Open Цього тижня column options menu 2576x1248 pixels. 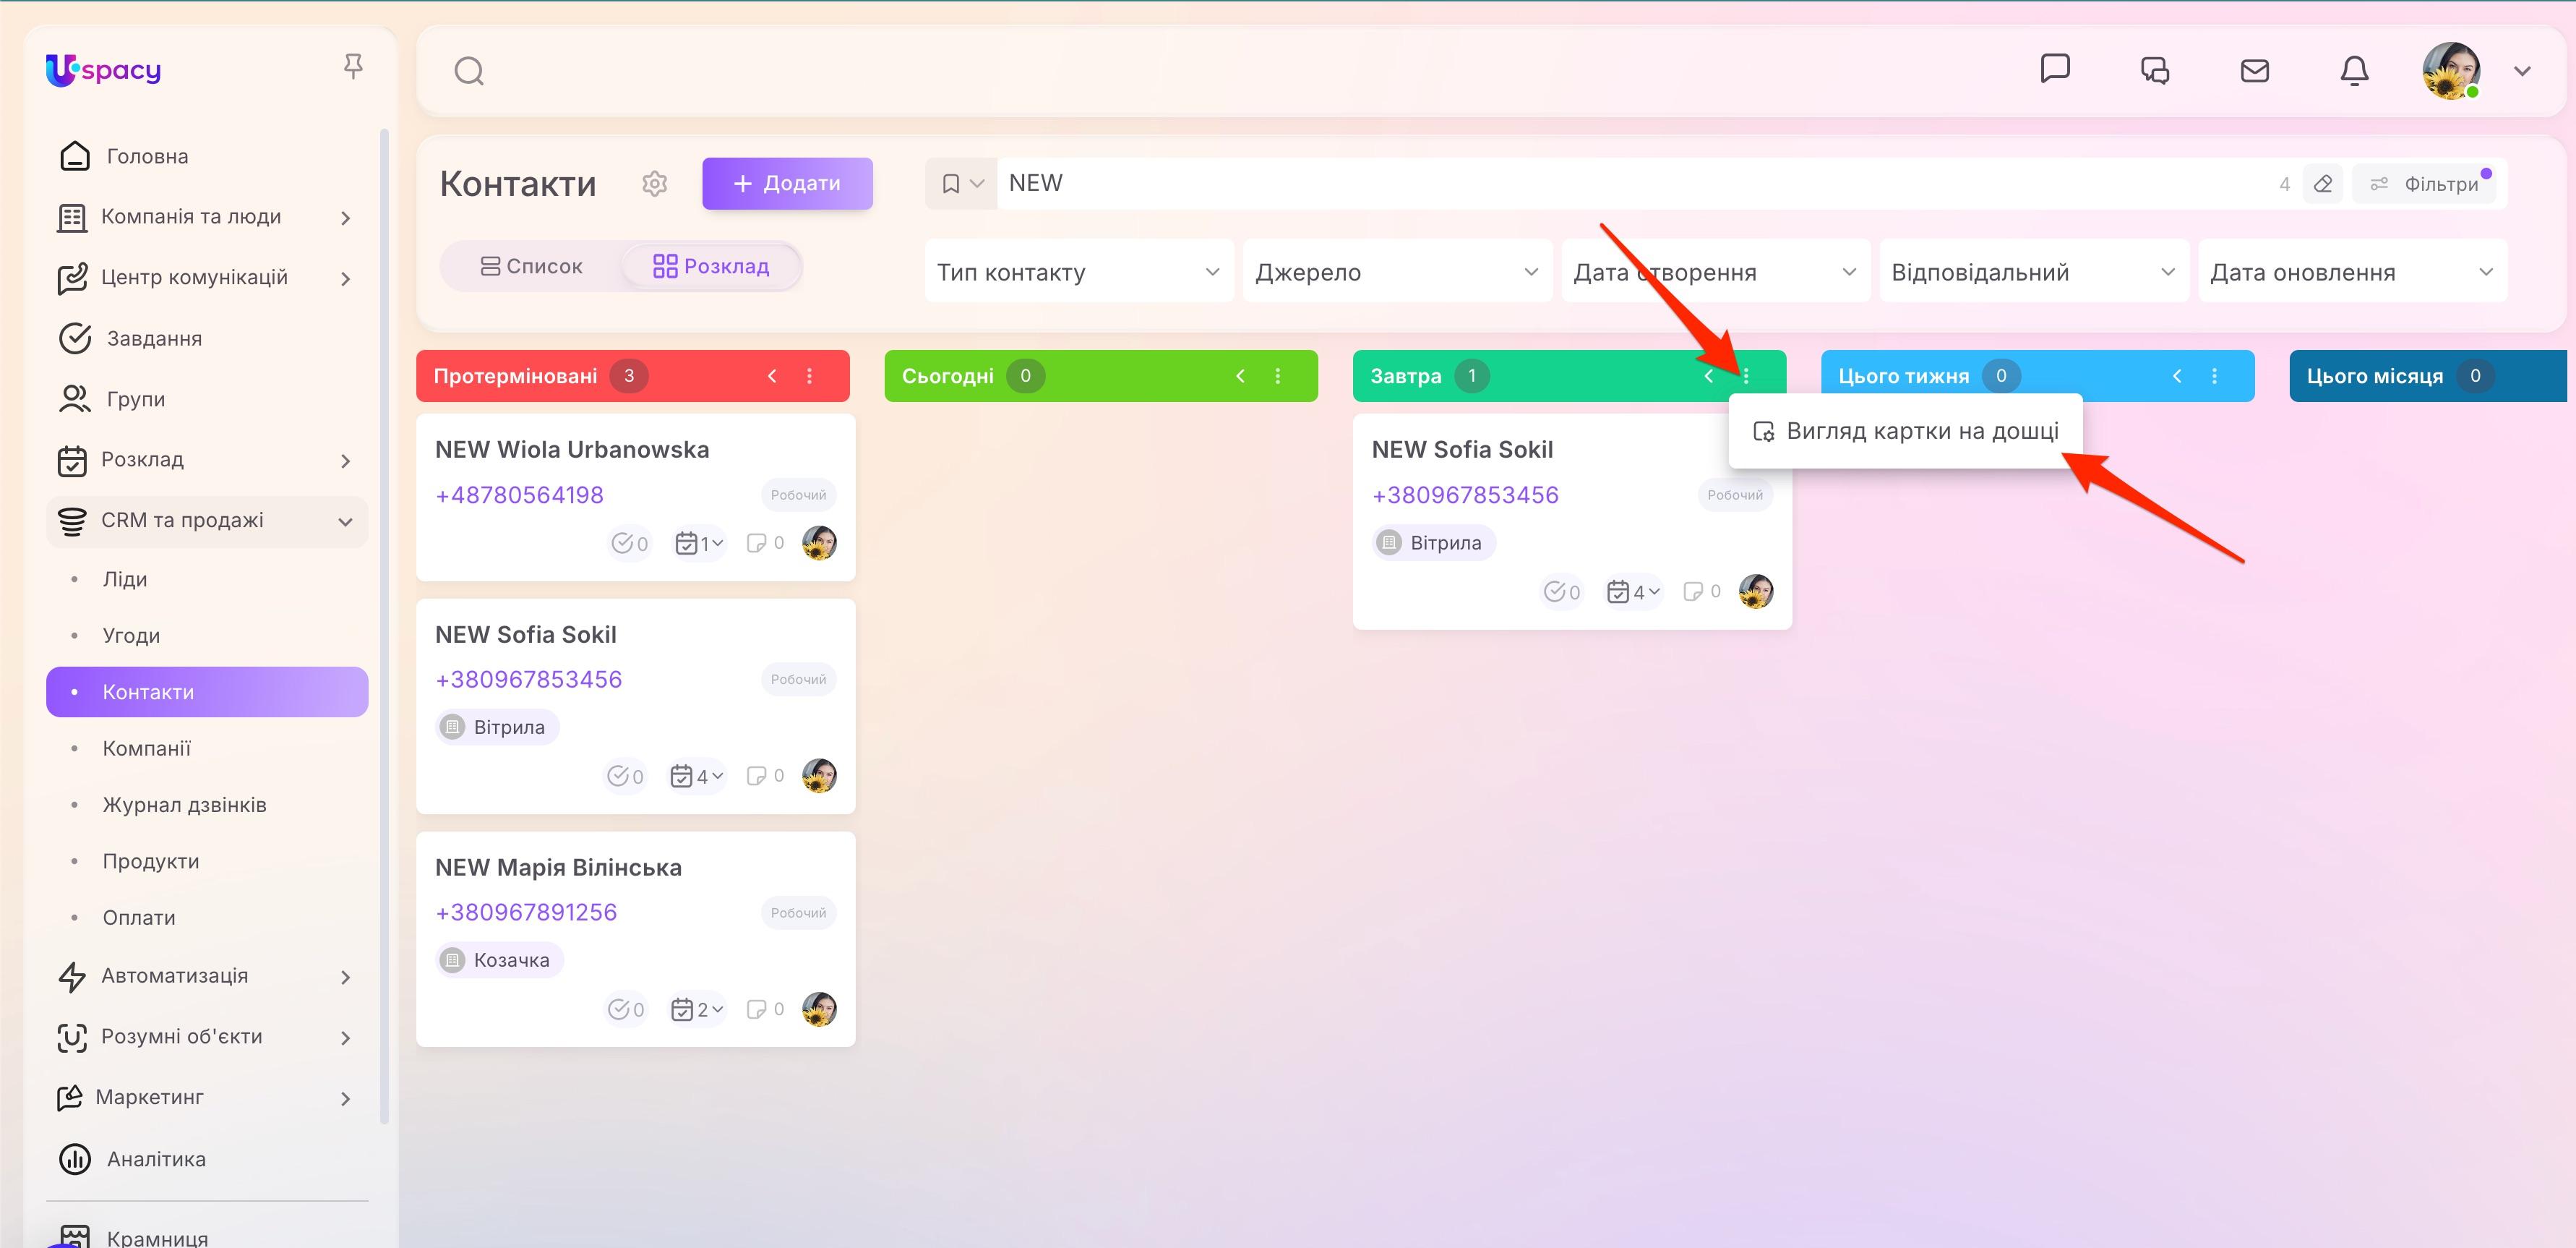pyautogui.click(x=2215, y=376)
